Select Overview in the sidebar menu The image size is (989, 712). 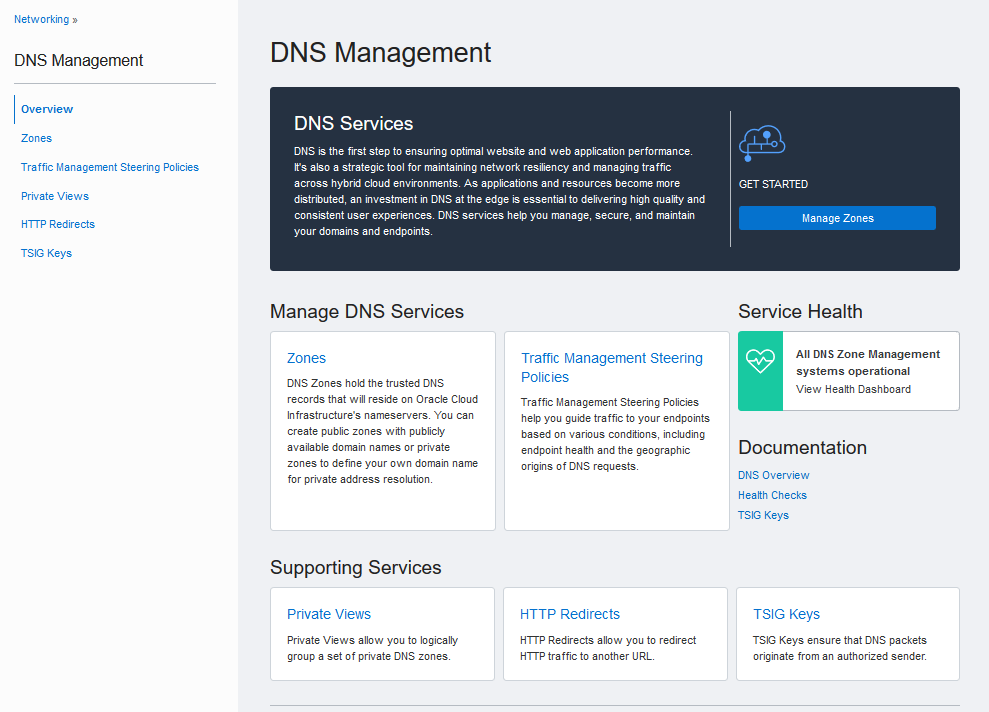click(x=47, y=109)
